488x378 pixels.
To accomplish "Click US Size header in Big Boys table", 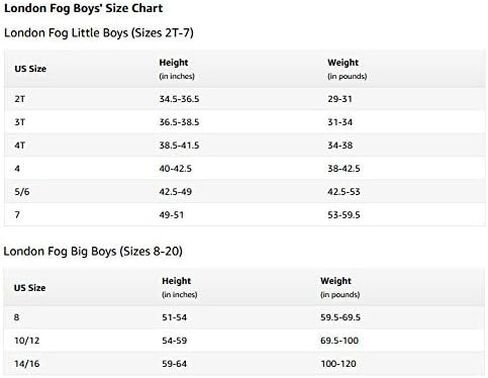I will [30, 288].
